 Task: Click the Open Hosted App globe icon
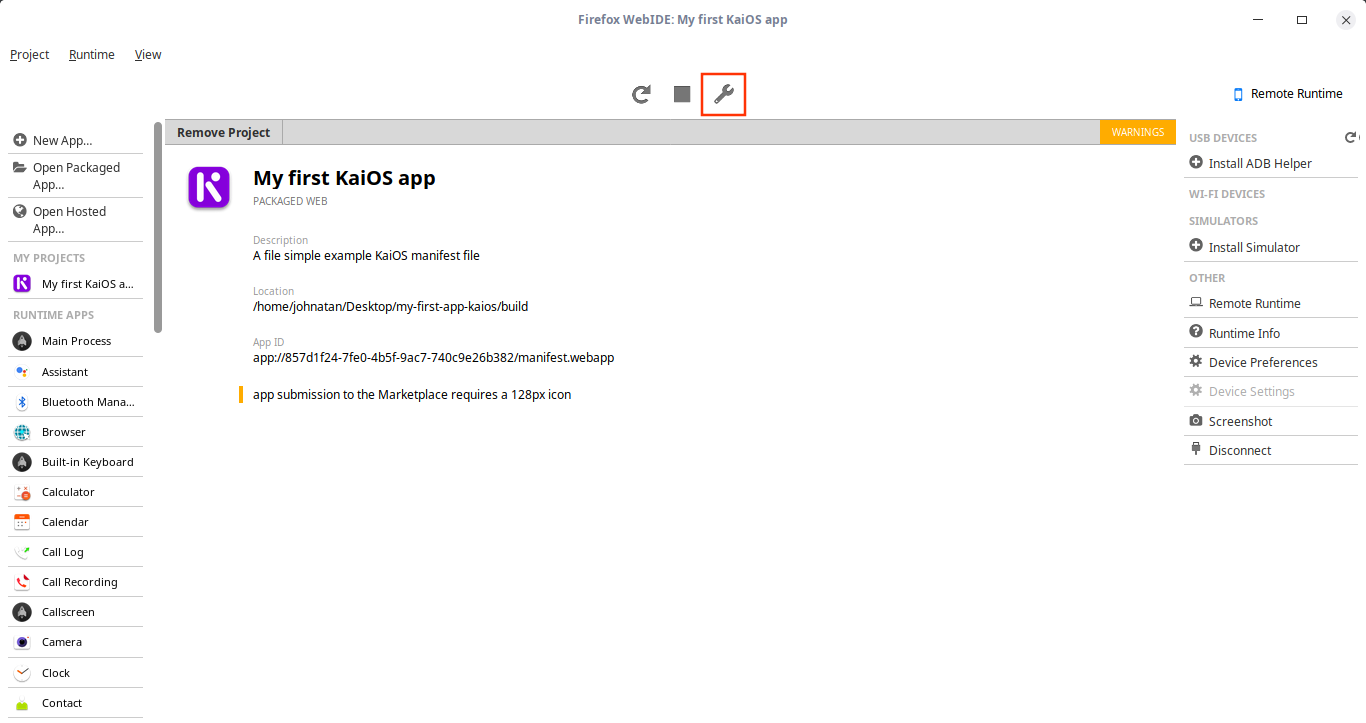point(20,211)
